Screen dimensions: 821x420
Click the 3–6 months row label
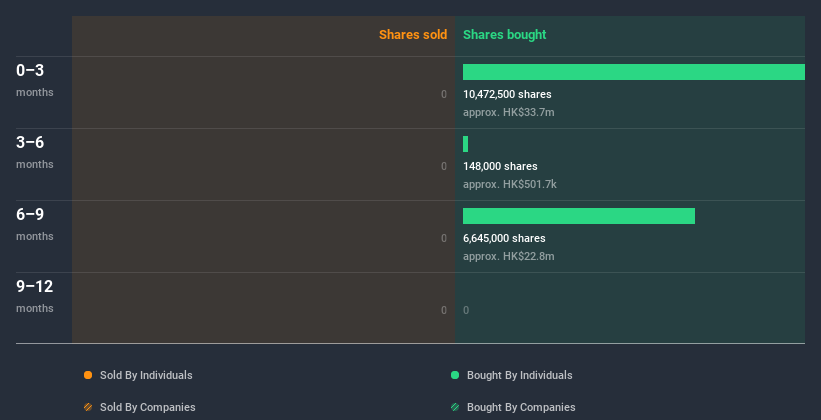35,152
